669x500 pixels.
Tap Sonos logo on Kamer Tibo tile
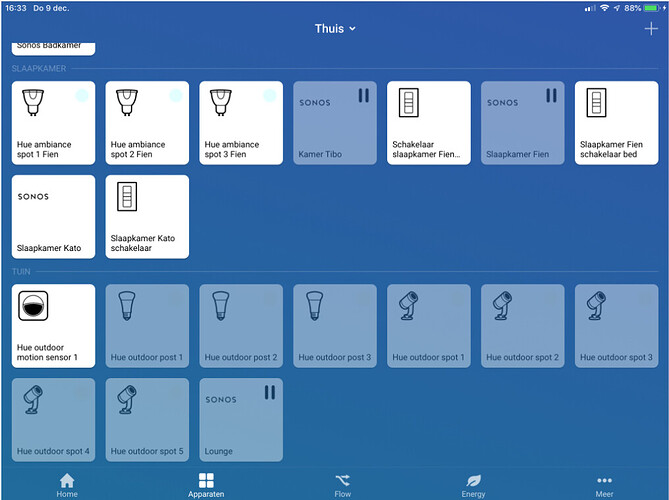pos(315,103)
